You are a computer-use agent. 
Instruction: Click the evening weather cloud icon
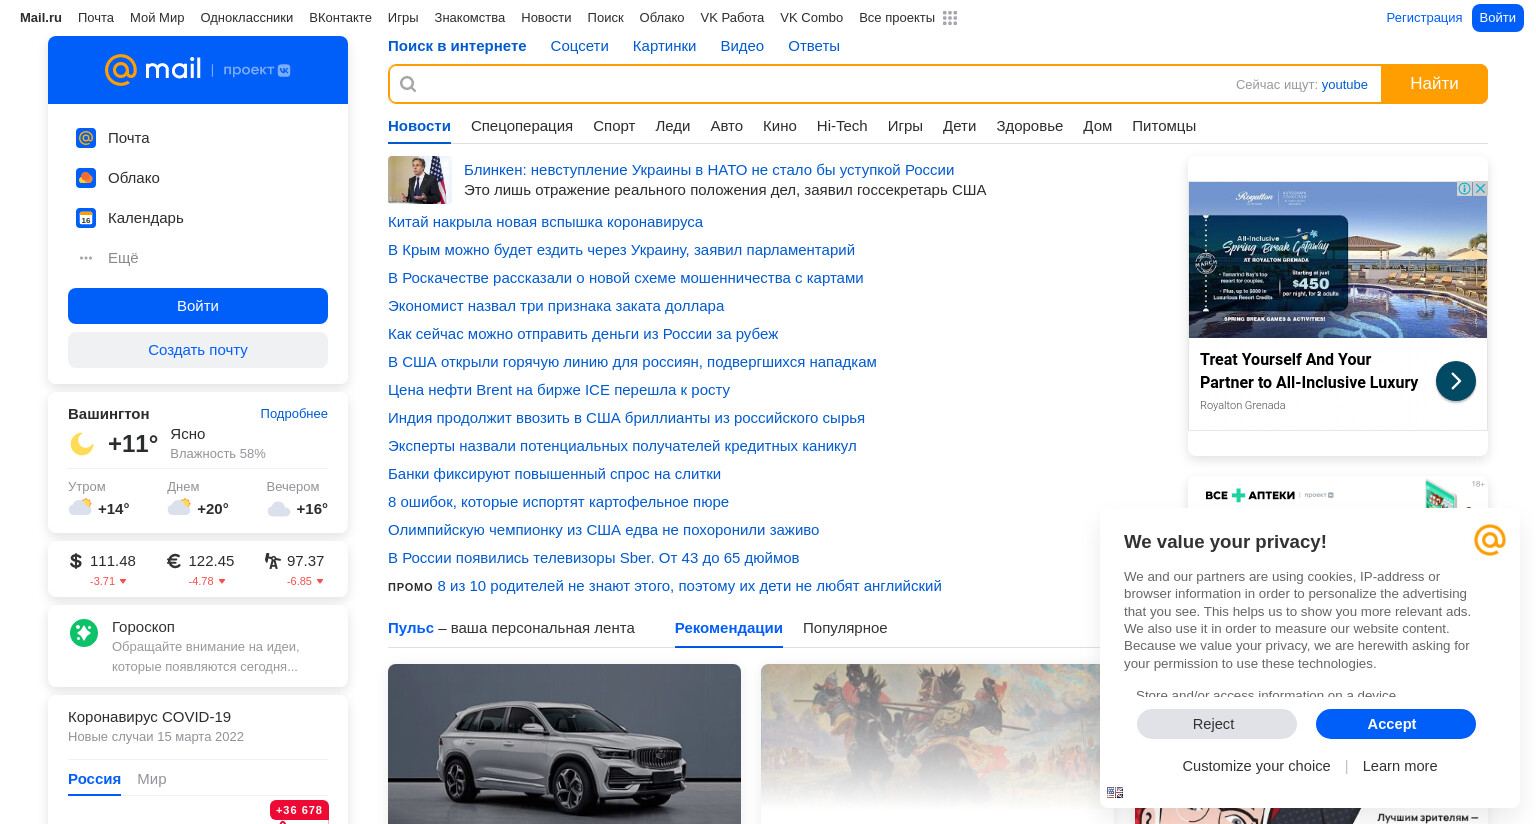(279, 509)
